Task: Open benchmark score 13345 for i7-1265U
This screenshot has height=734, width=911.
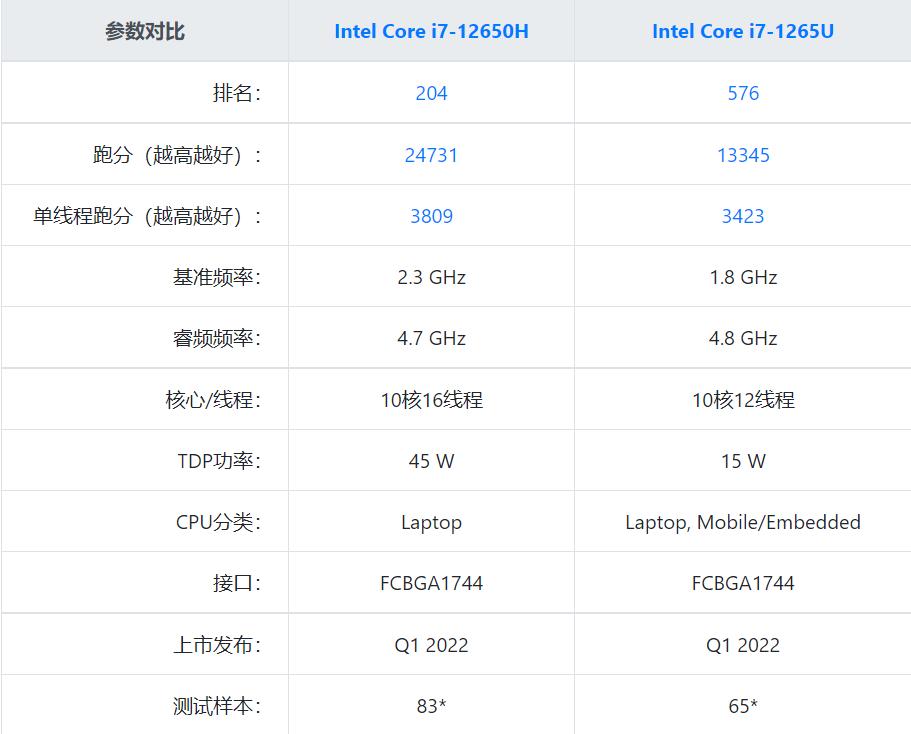Action: [743, 155]
